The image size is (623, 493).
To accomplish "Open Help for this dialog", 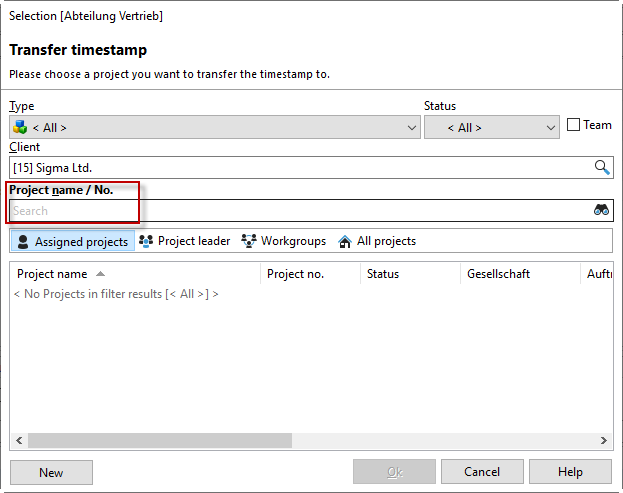I will pos(570,472).
